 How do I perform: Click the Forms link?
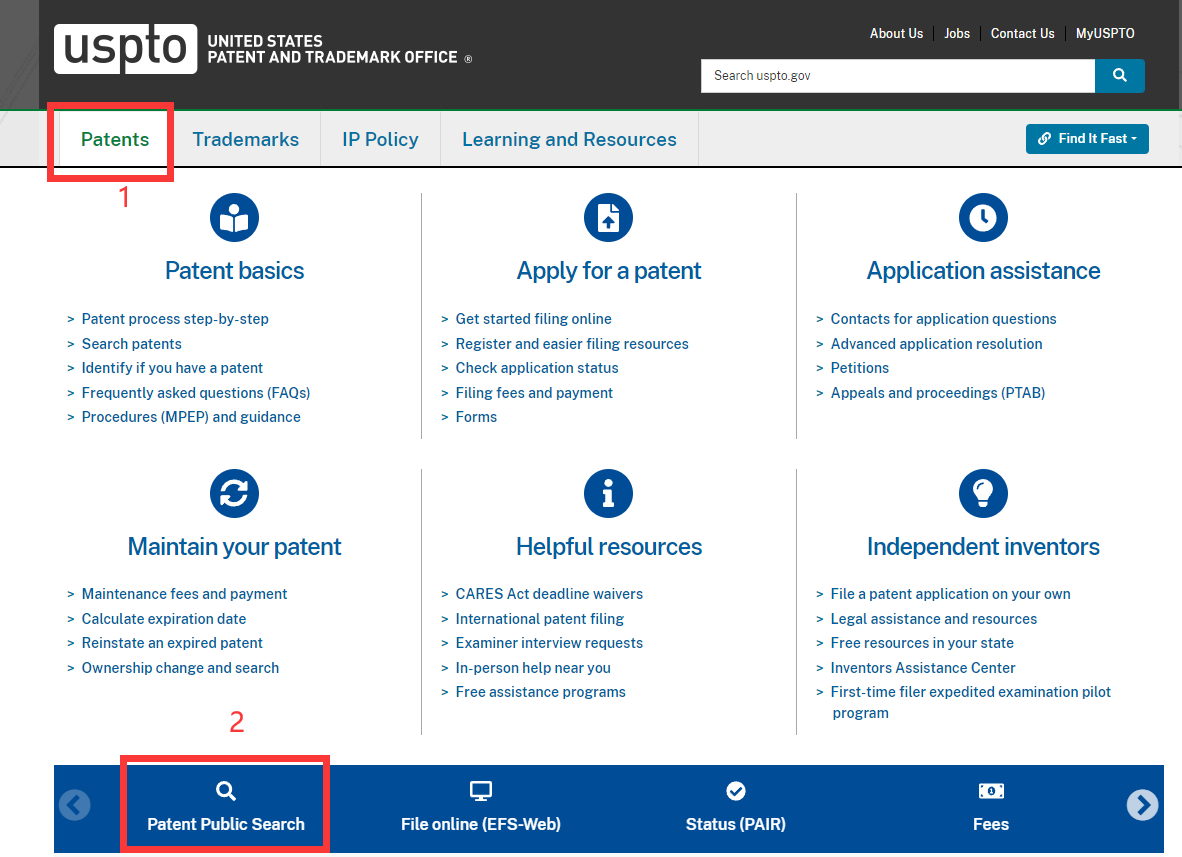click(476, 417)
